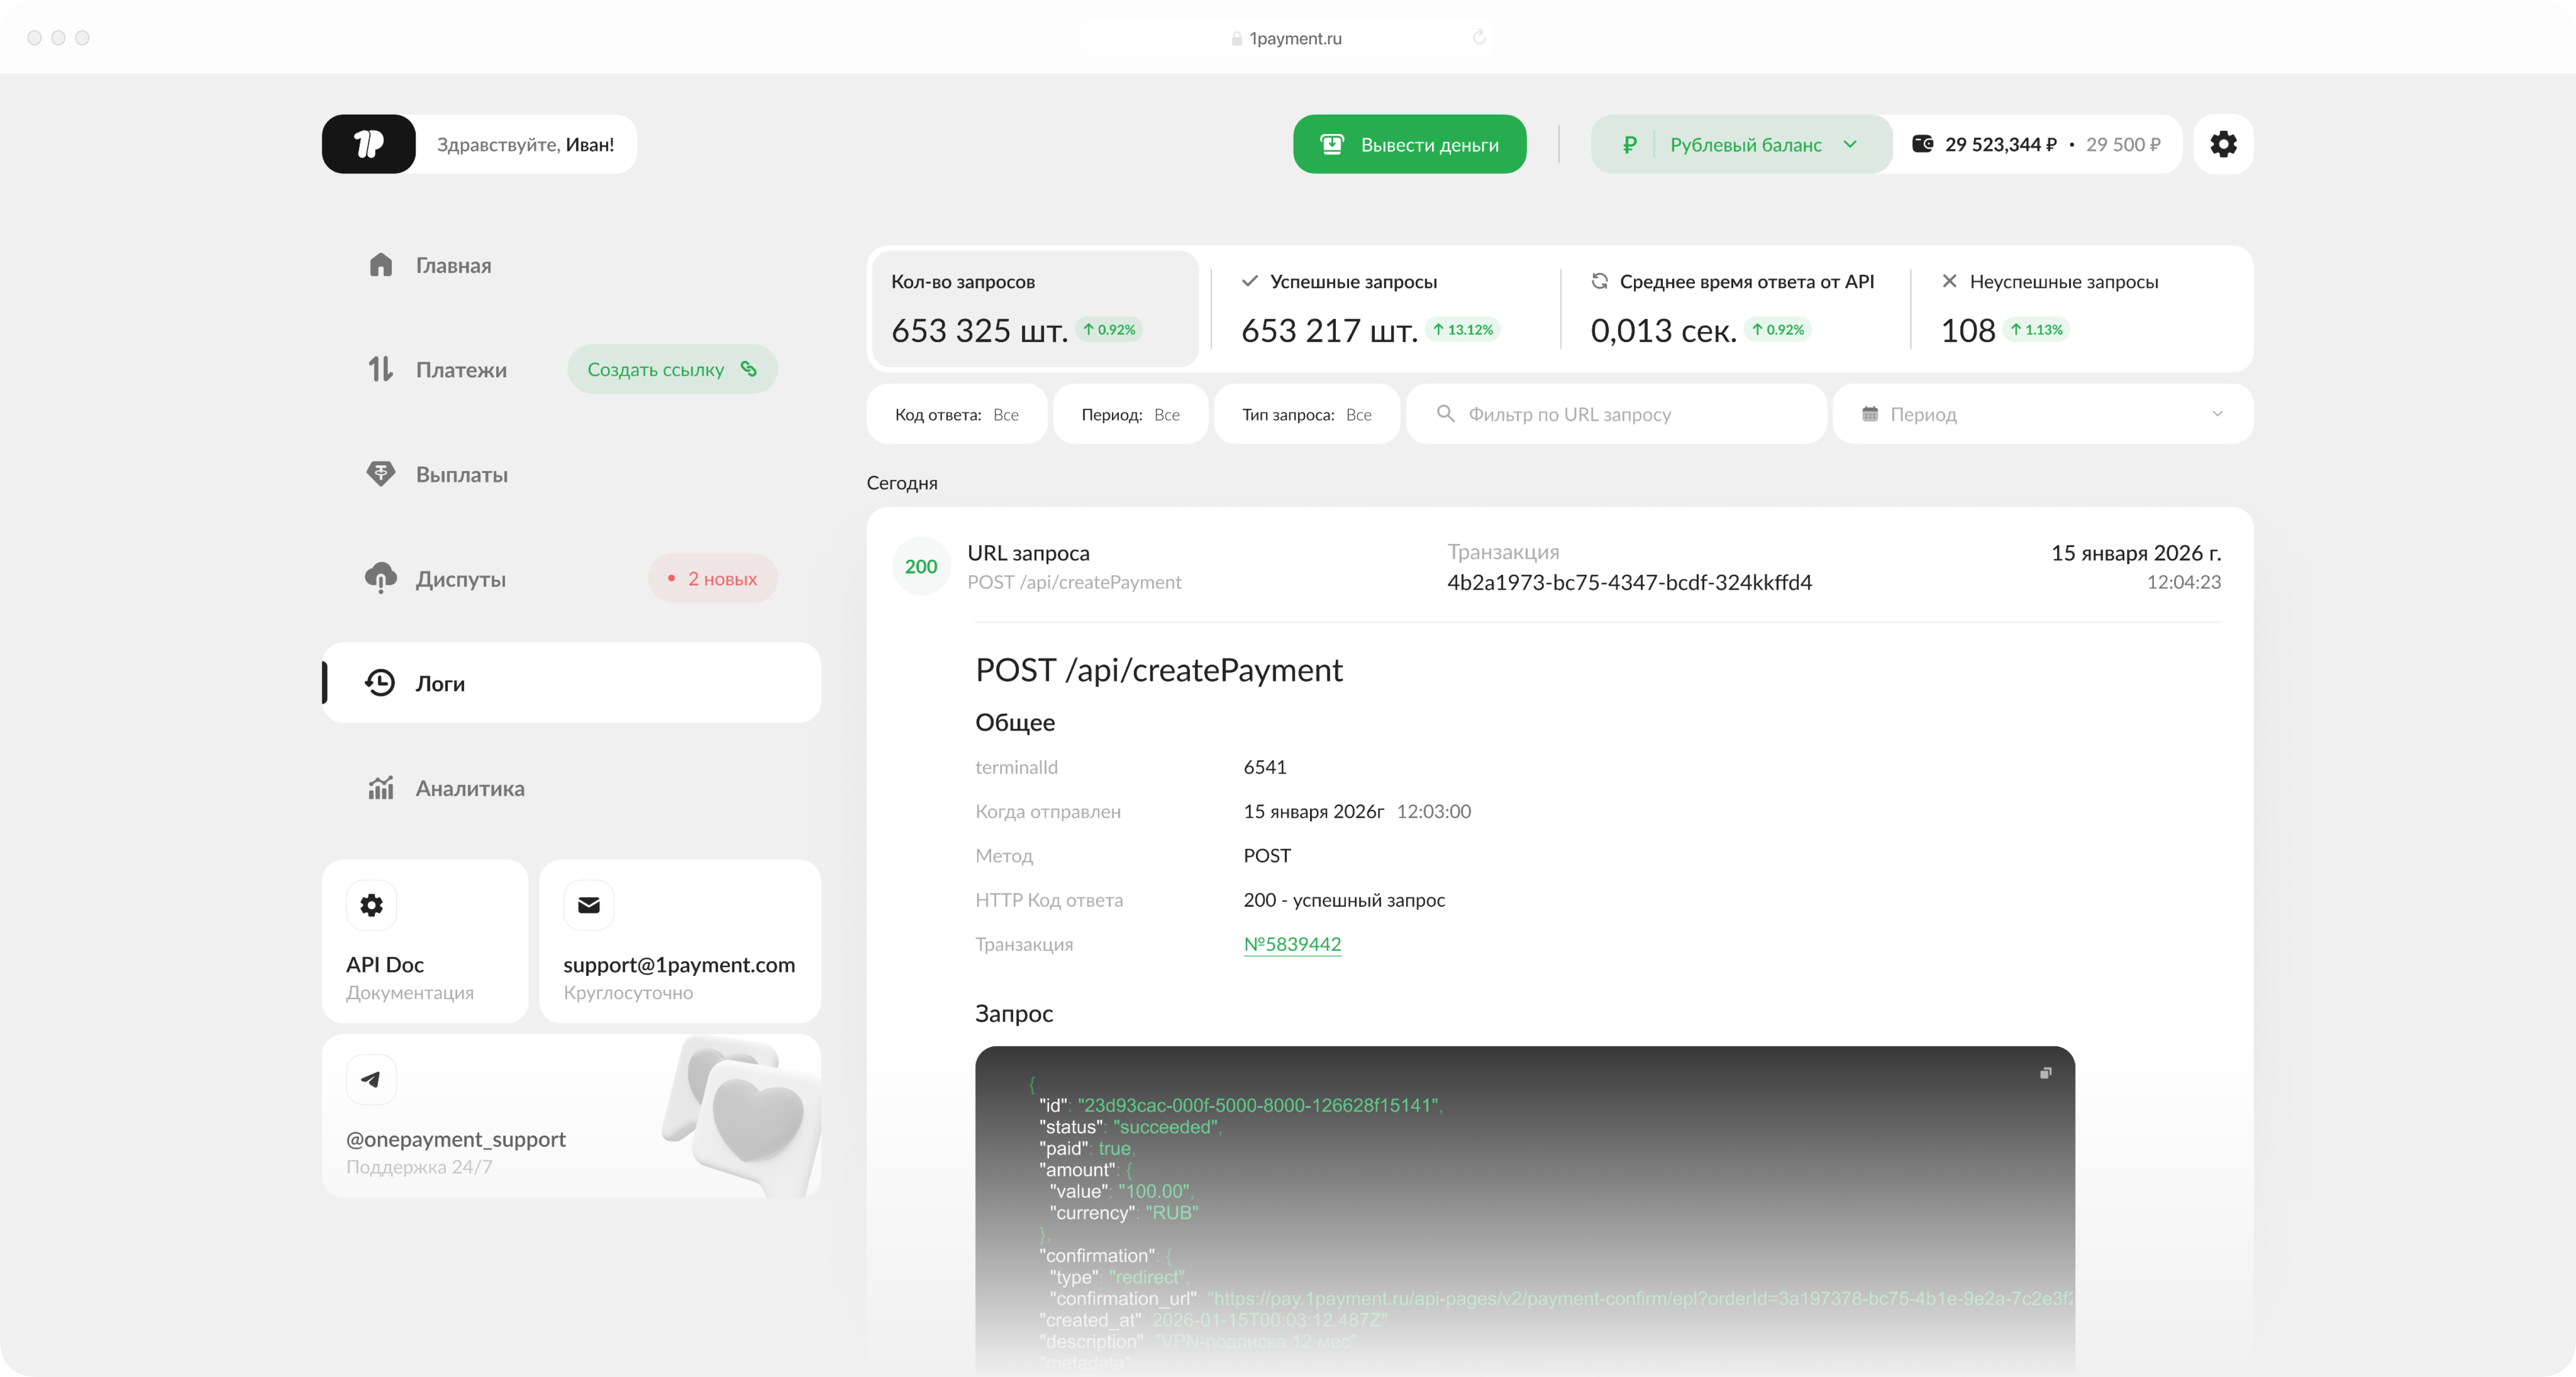The image size is (2576, 1377).
Task: Click the withdraw icon inside Вывести деньги button
Action: [1333, 144]
